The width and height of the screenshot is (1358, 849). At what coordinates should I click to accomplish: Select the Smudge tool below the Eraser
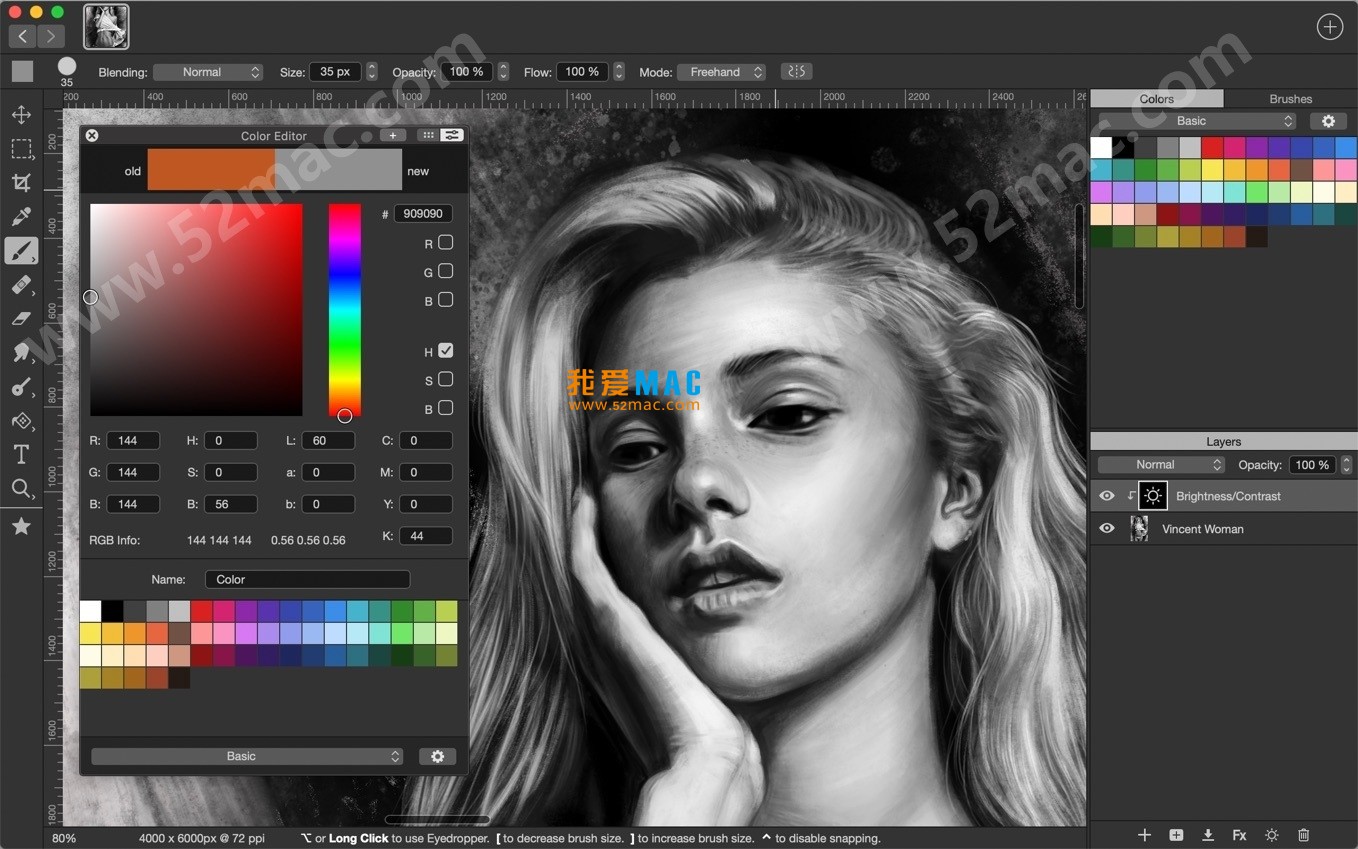coord(21,352)
